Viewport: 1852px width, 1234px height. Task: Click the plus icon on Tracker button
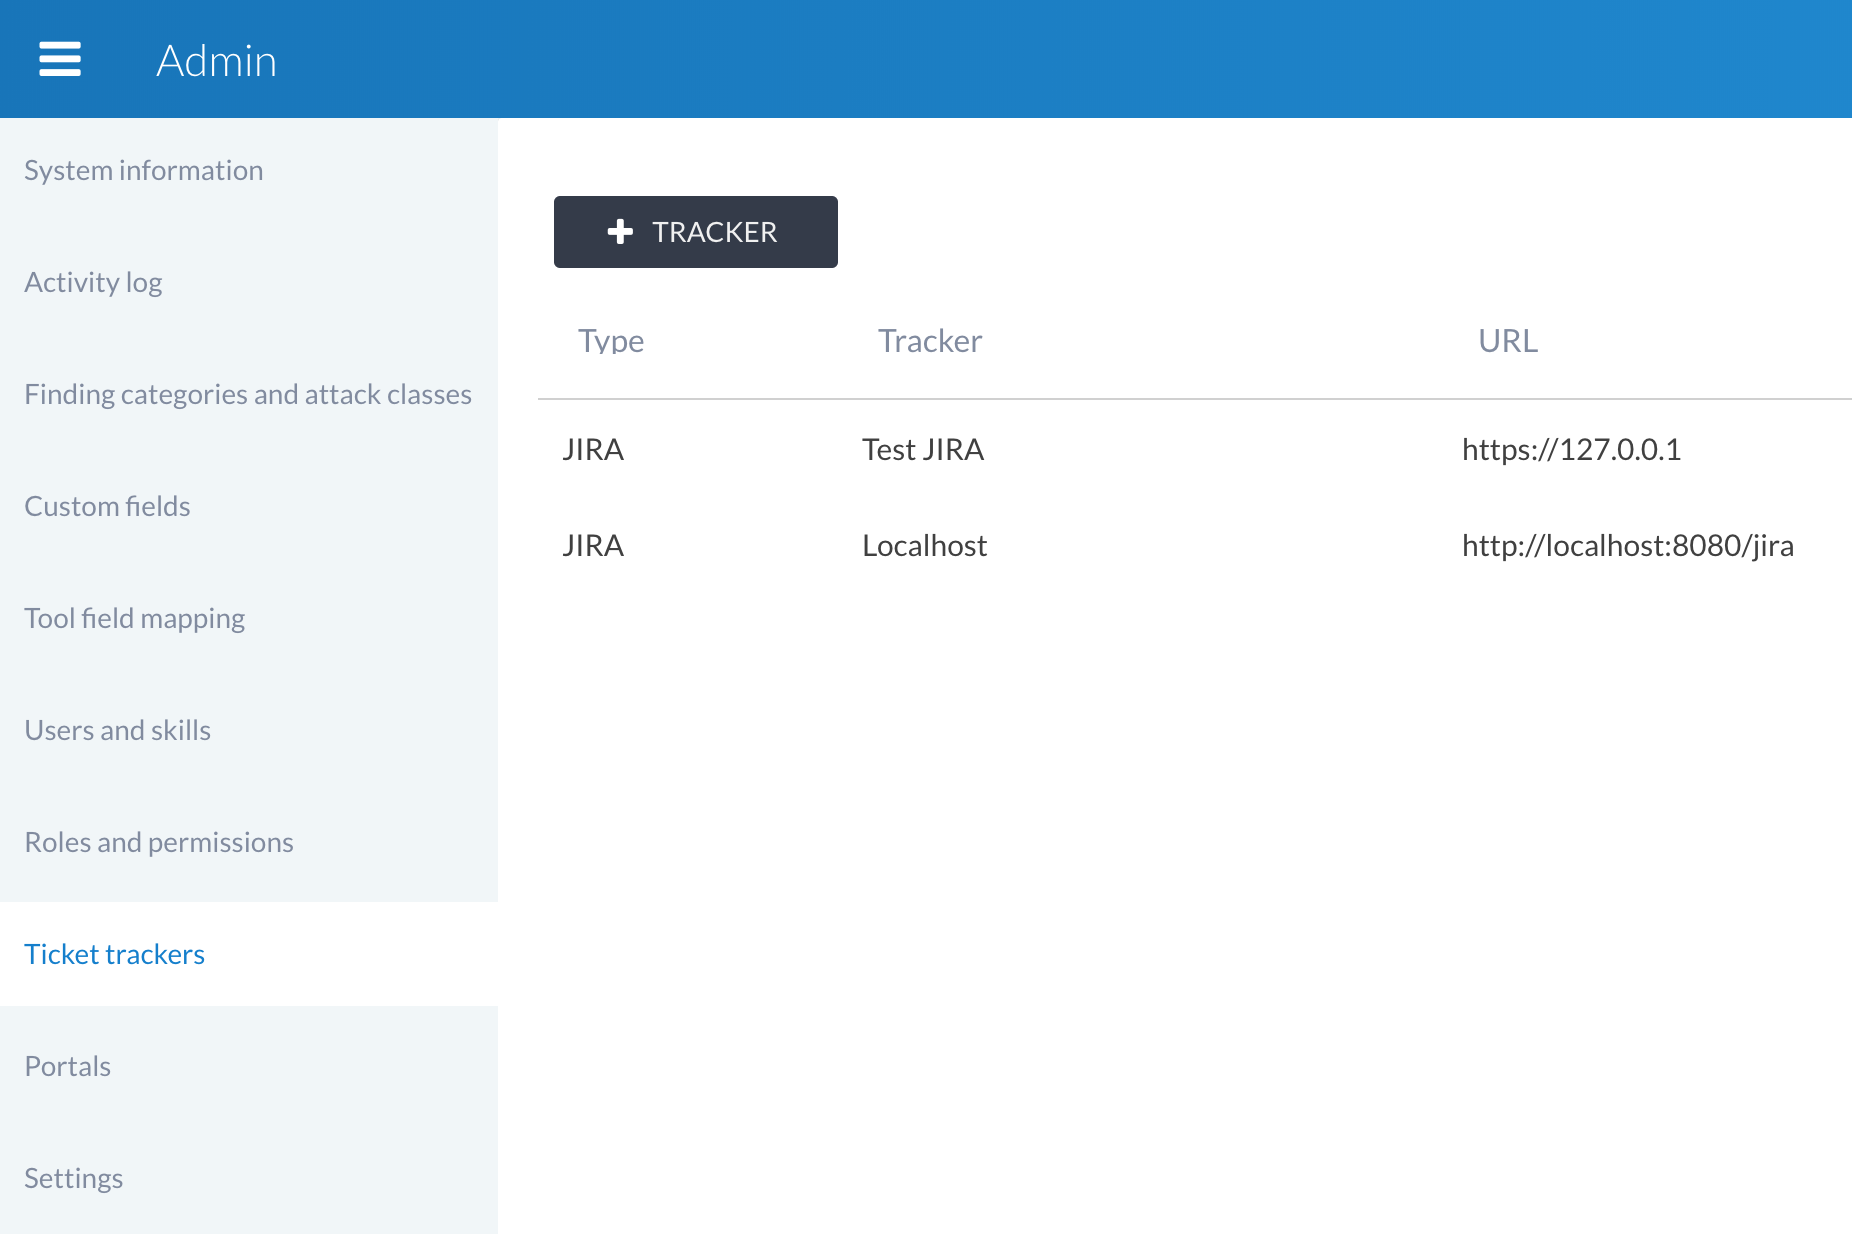click(620, 232)
